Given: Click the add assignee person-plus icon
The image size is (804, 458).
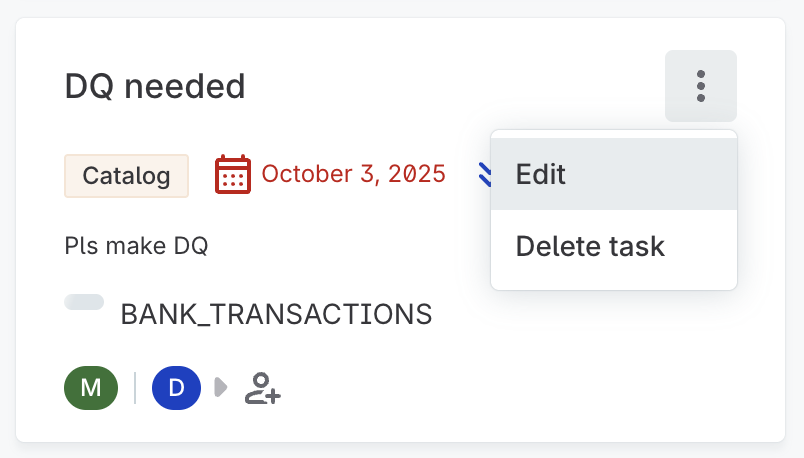Looking at the screenshot, I should click(x=263, y=388).
